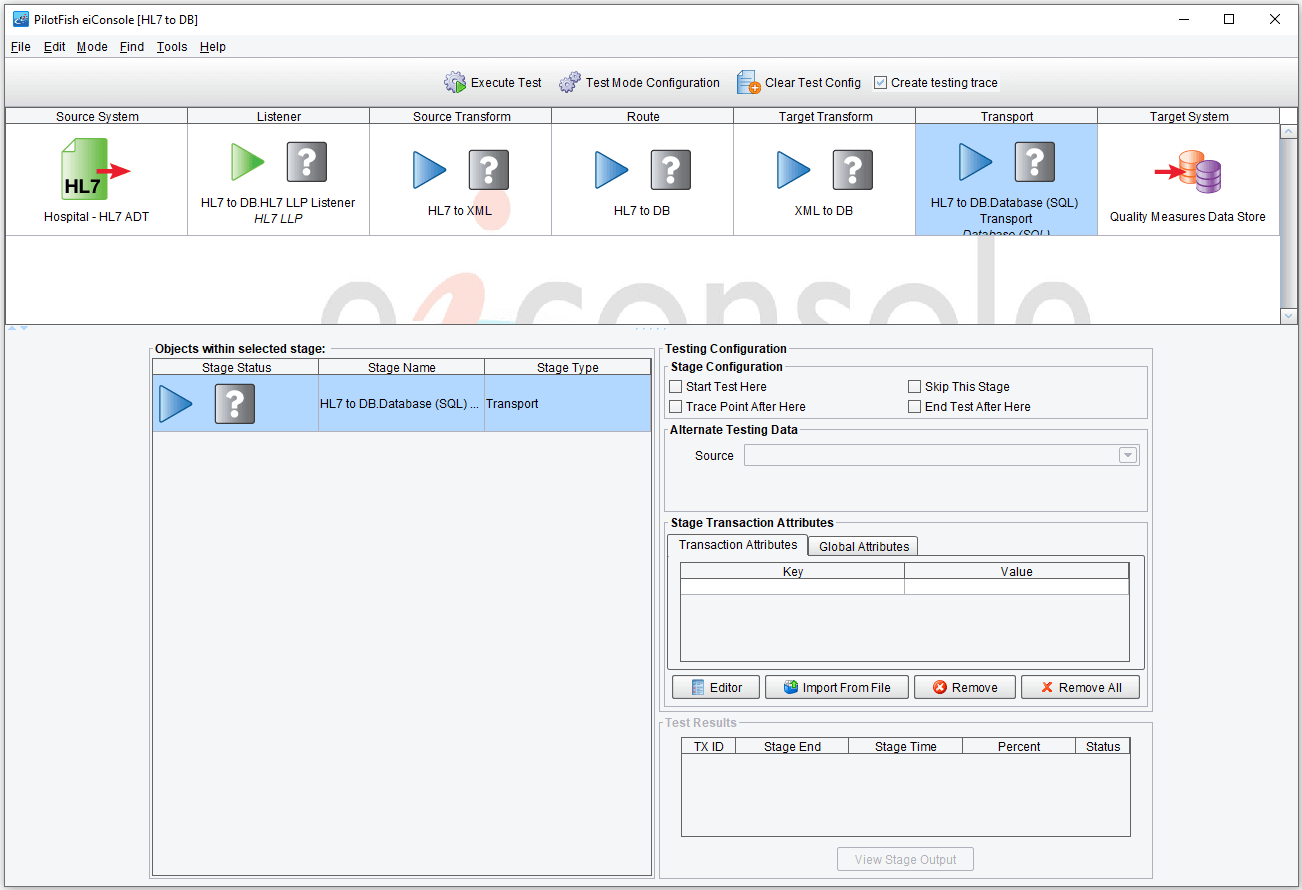Click the Stage Status column header
This screenshot has height=890, width=1302.
pyautogui.click(x=236, y=367)
